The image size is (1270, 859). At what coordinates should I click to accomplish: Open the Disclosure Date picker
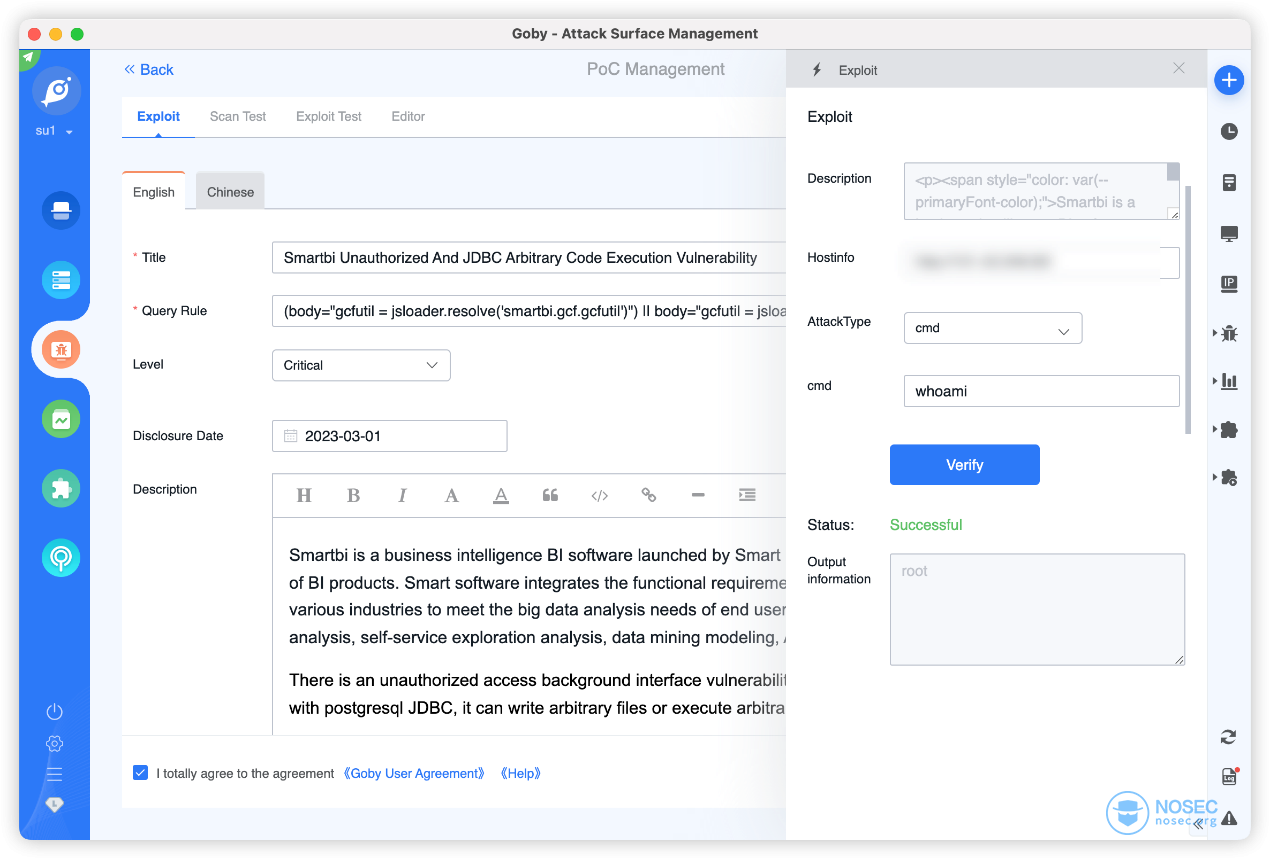389,436
